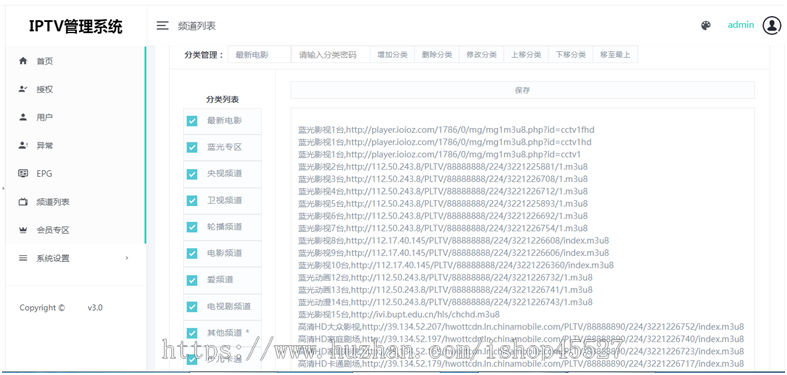Click the 蓝光影视2台 channel line
The image size is (787, 375).
[x=443, y=167]
